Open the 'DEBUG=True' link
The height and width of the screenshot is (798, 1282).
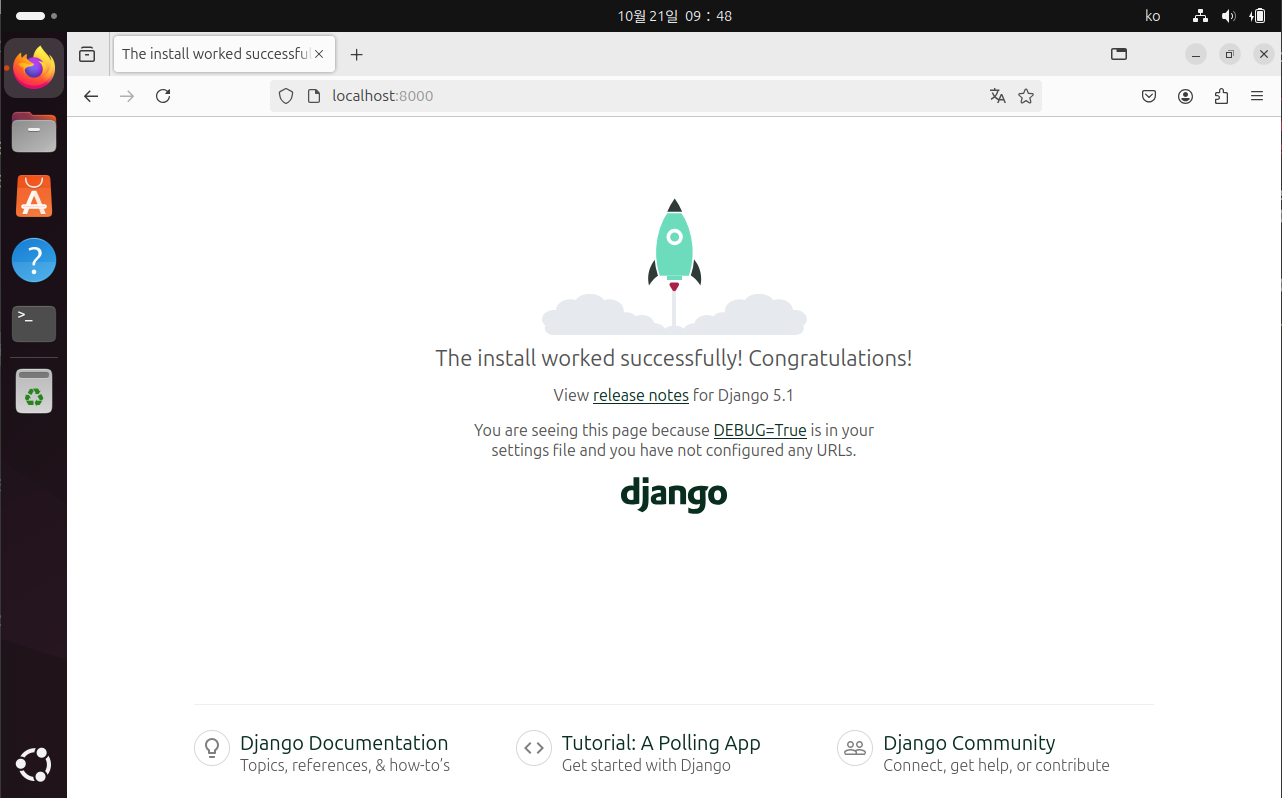(760, 430)
